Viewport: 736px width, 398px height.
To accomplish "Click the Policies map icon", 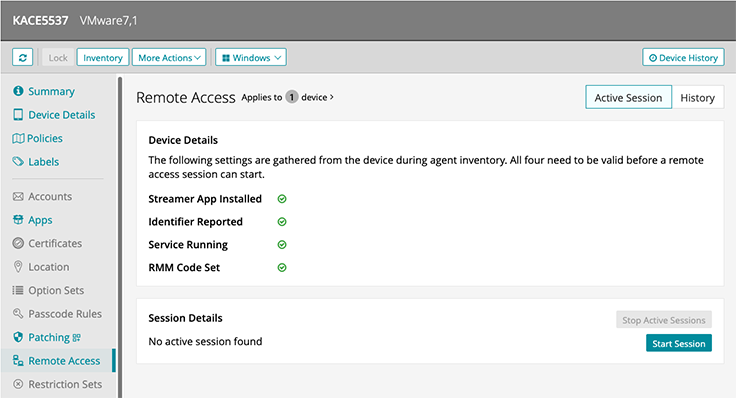I will point(18,138).
